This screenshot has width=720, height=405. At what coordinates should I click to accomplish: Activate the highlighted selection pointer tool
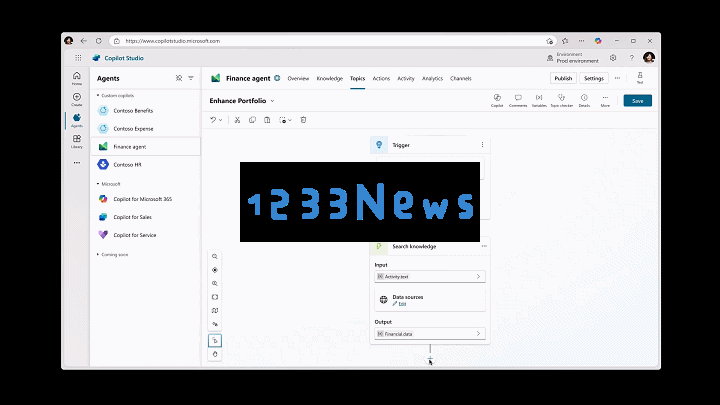(214, 340)
